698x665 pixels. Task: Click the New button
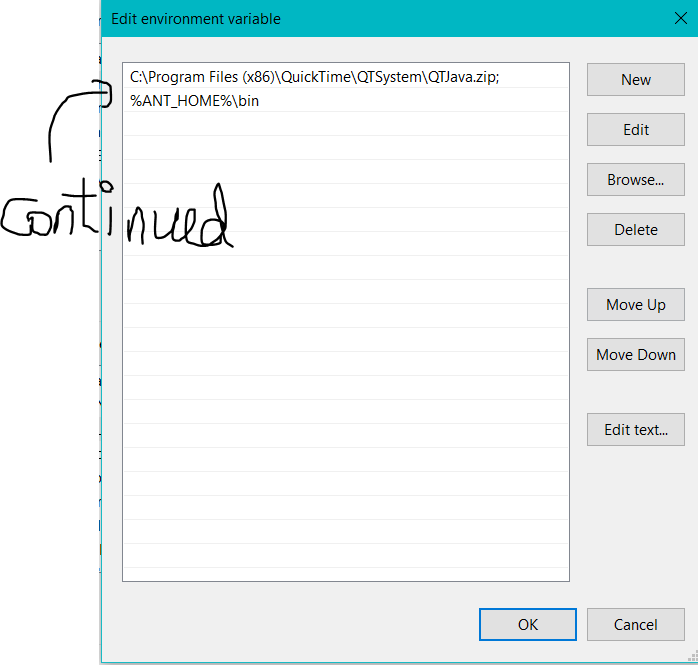(636, 80)
